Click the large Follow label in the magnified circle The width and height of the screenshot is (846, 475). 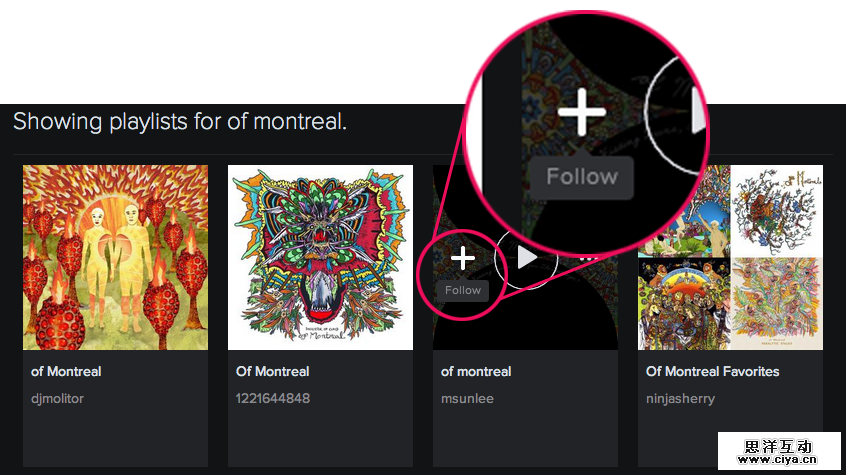pos(582,177)
